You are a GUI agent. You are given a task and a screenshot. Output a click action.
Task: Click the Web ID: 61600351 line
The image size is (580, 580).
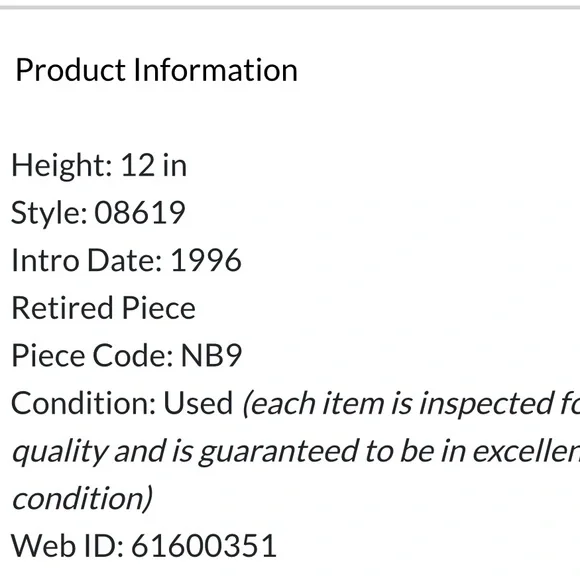point(144,546)
